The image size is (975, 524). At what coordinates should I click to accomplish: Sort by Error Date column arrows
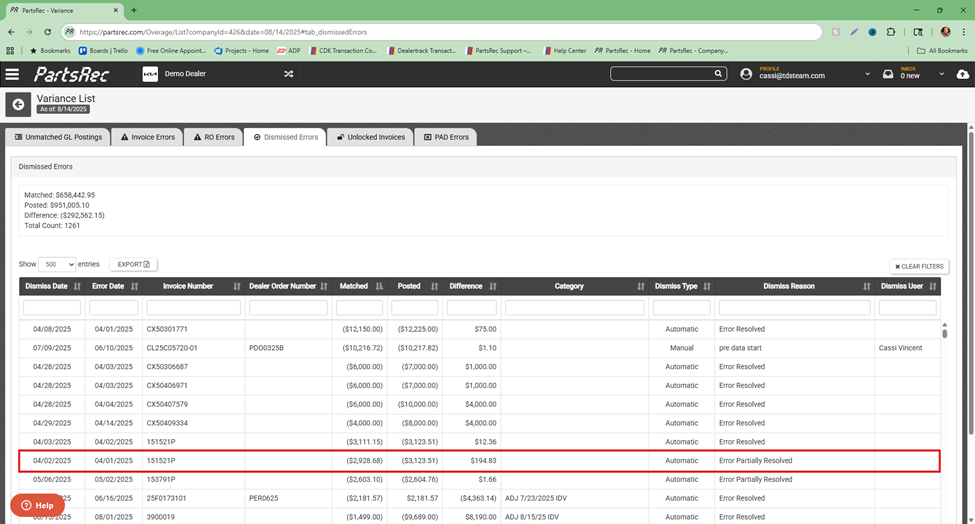[x=134, y=287]
